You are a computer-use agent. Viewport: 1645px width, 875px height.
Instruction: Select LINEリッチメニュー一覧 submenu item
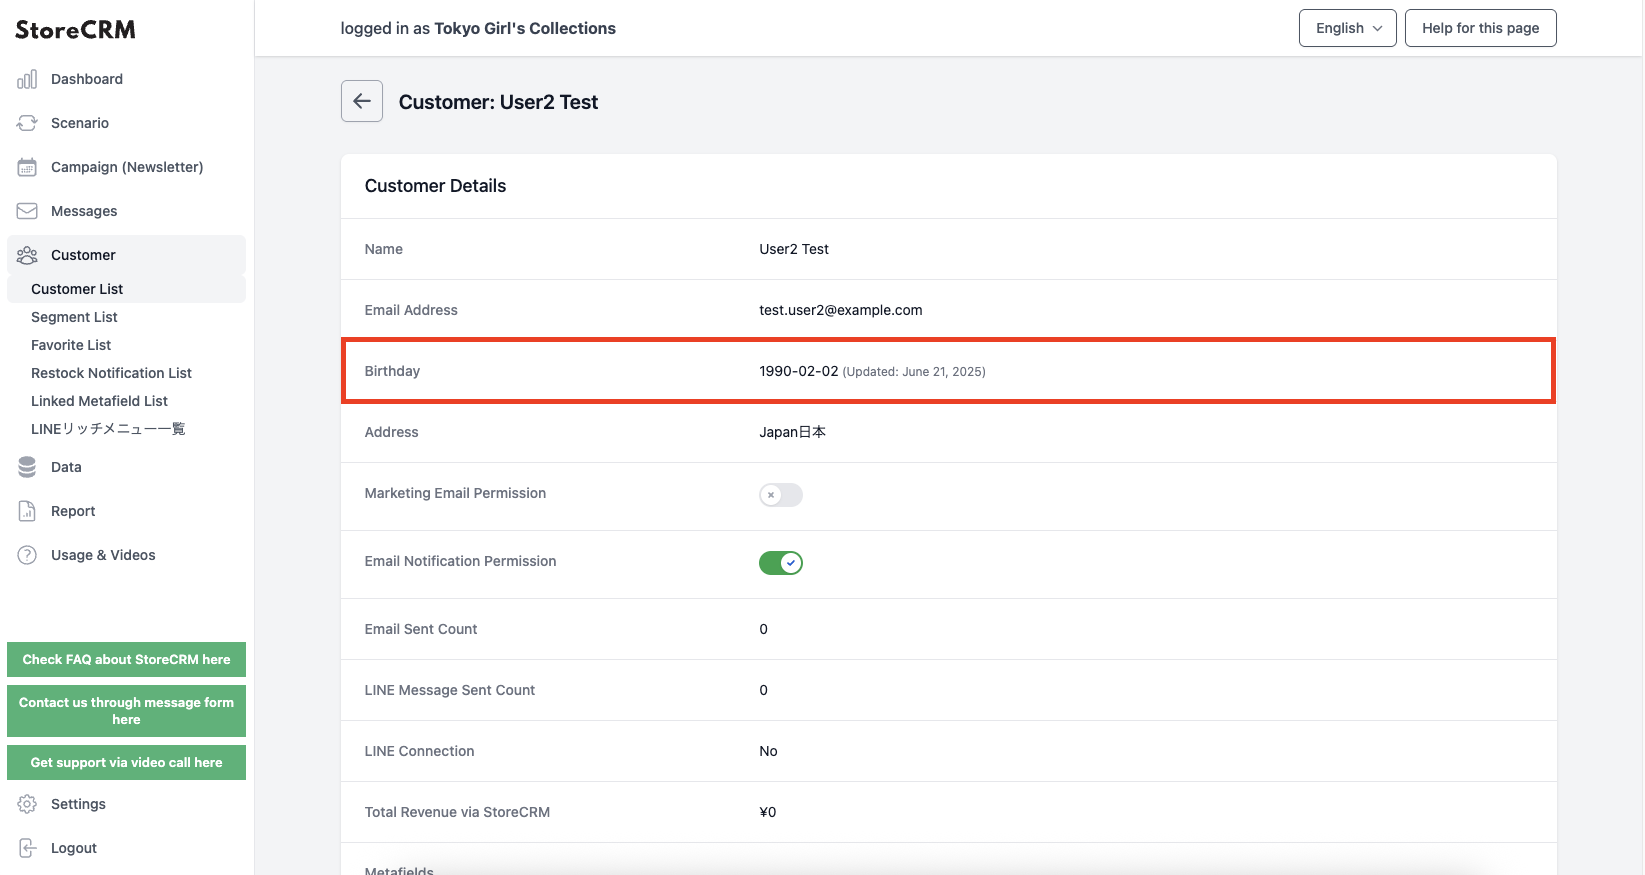(126, 429)
